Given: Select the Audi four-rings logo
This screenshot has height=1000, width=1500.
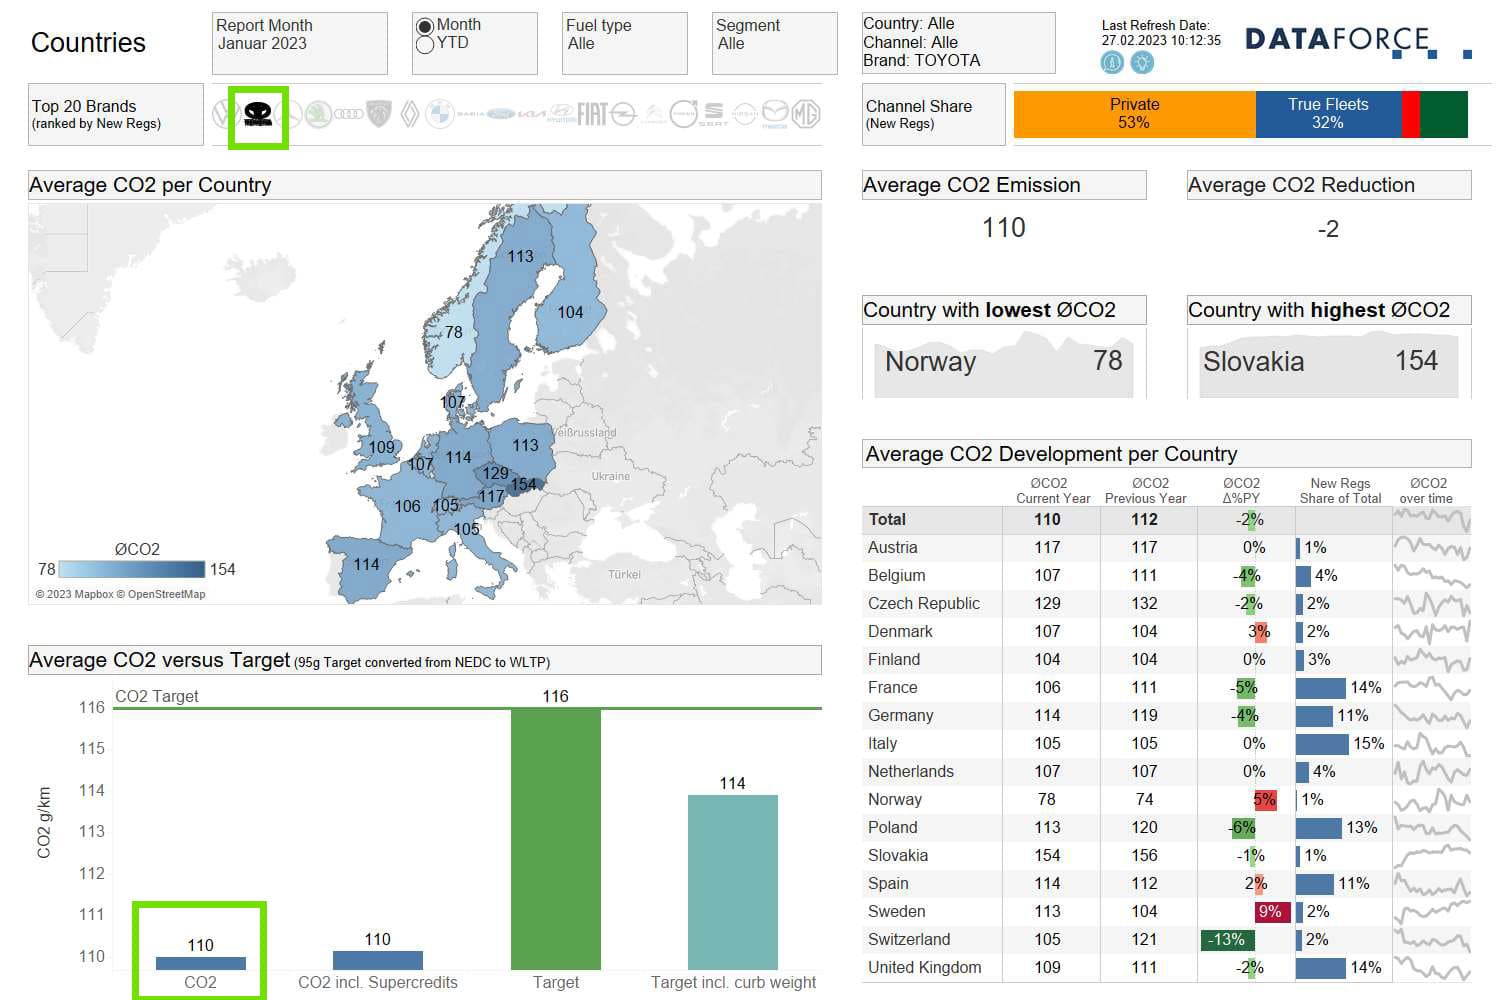Looking at the screenshot, I should 348,114.
